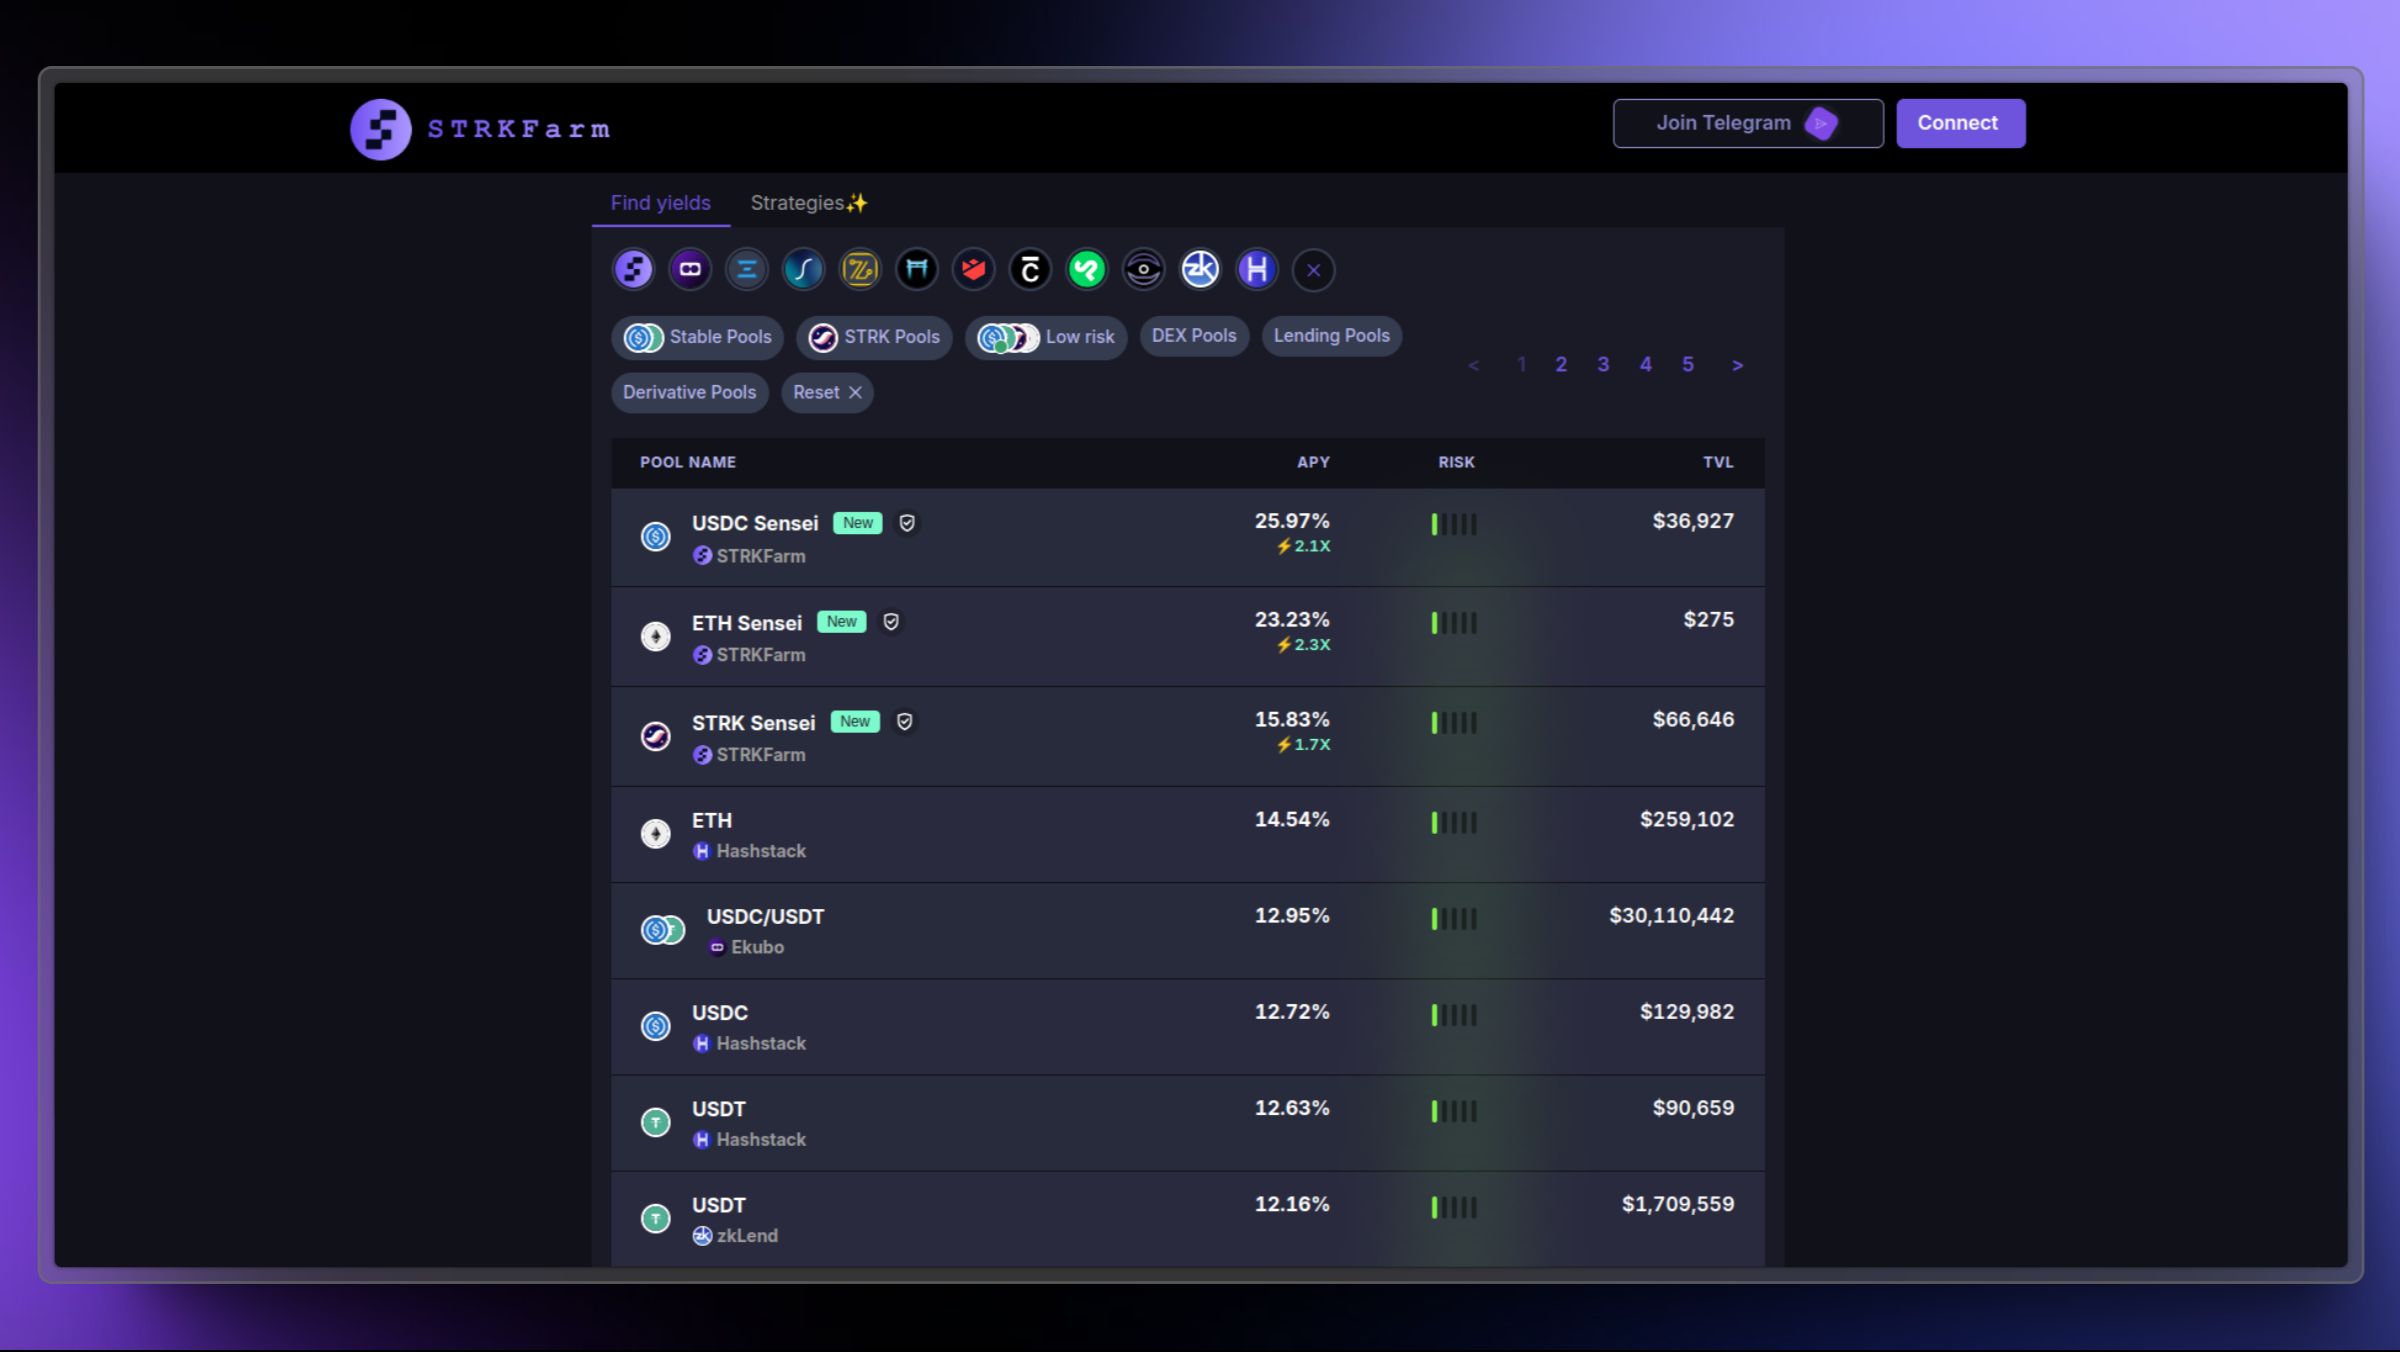Select the yellow Z protocol filter icon

[x=860, y=269]
